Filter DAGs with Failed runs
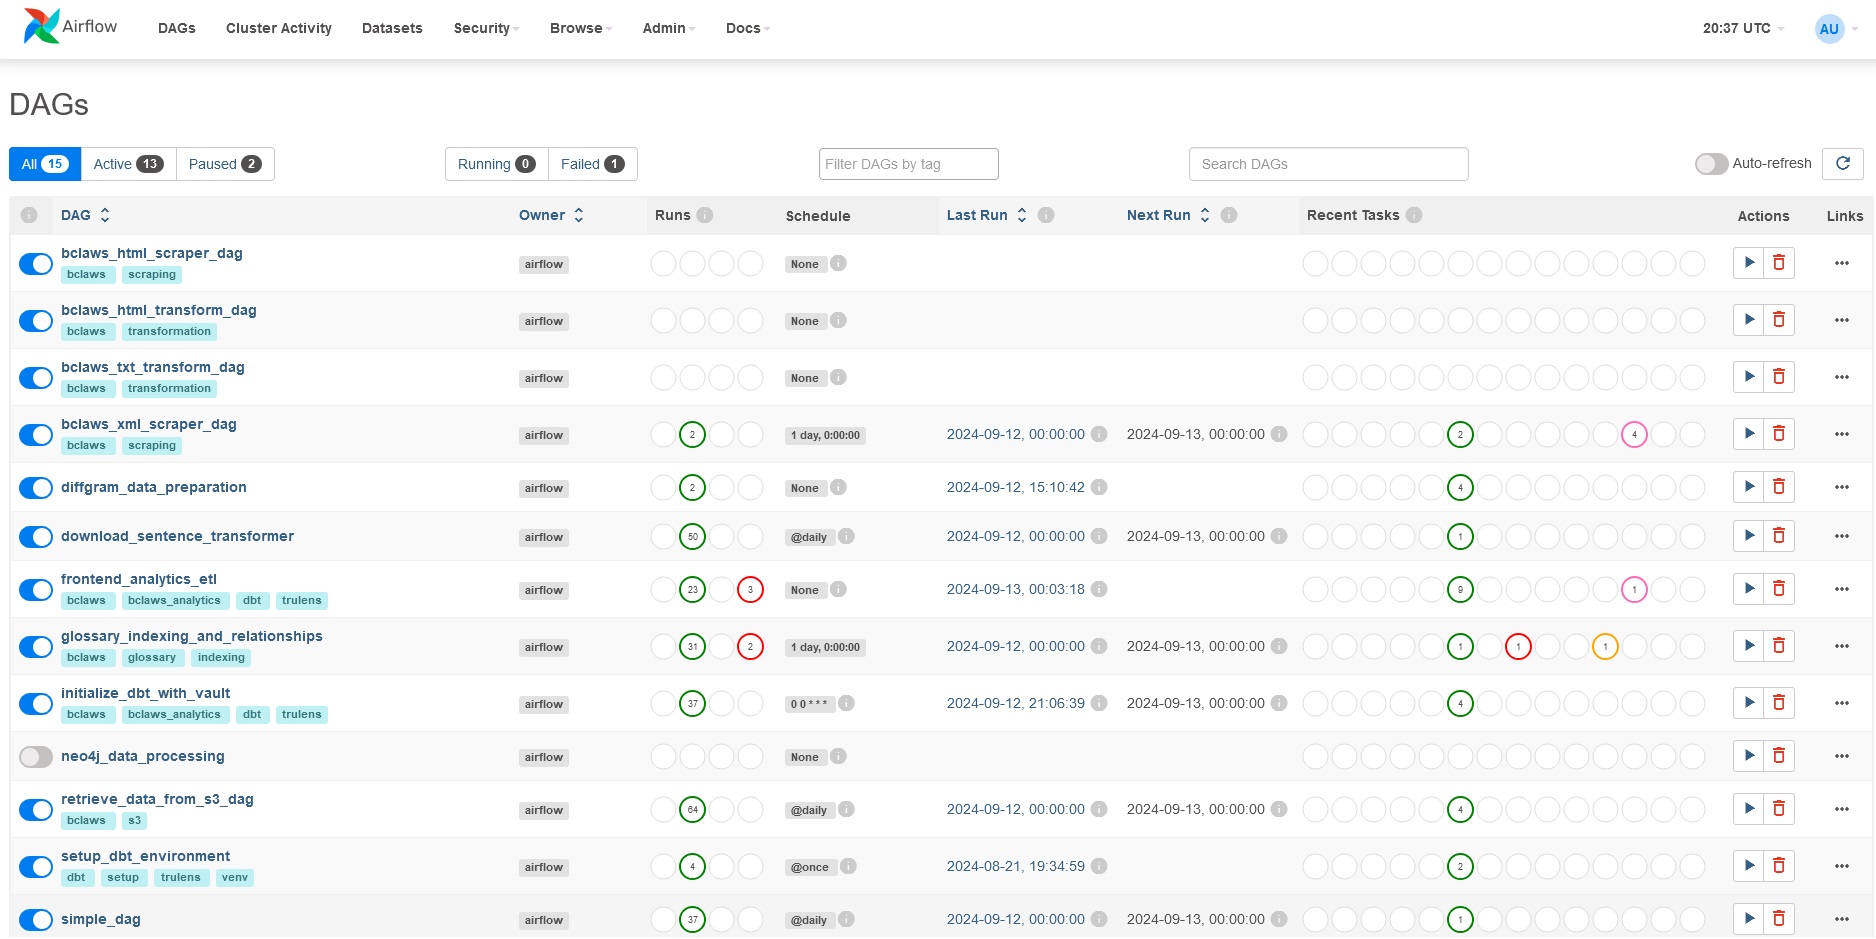Image resolution: width=1876 pixels, height=939 pixels. (x=593, y=164)
